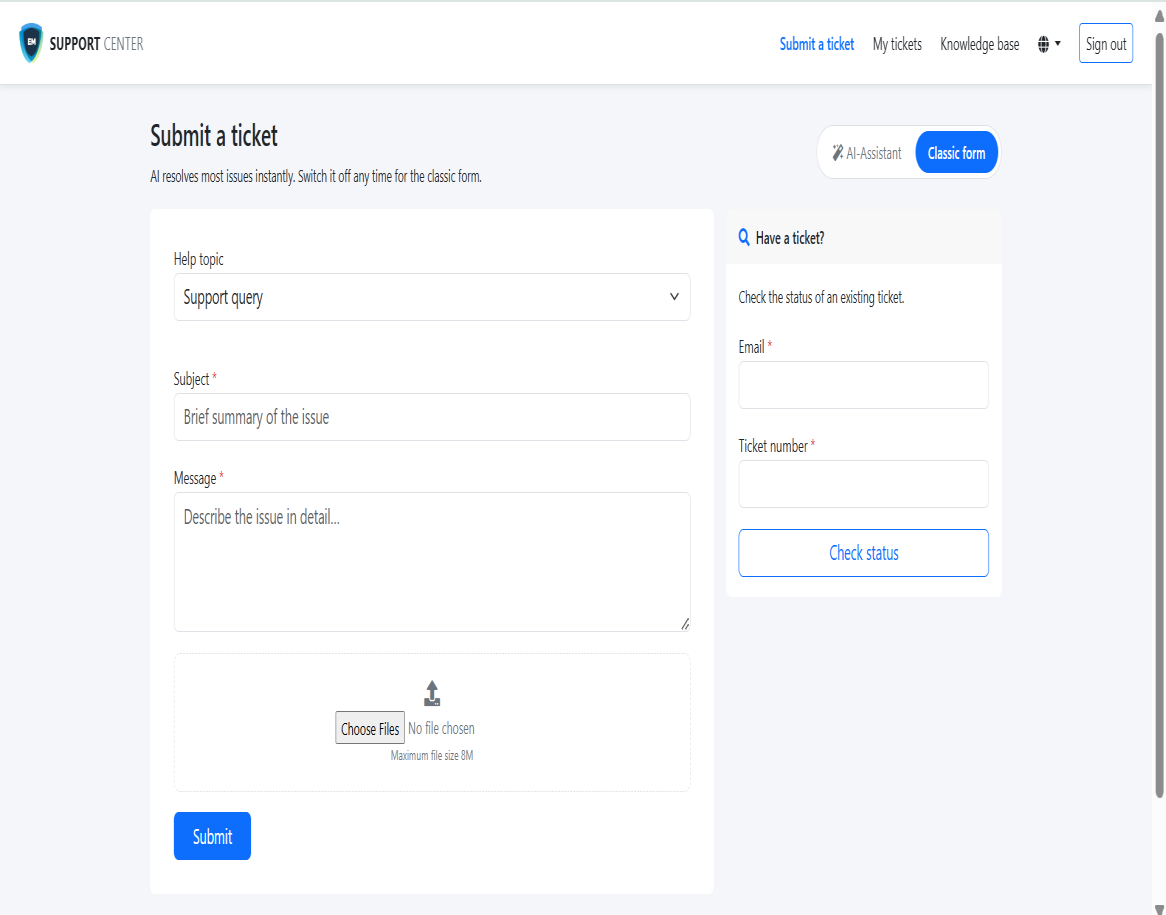The image size is (1166, 915).
Task: Switch to AI-Assistant mode
Action: click(x=866, y=152)
